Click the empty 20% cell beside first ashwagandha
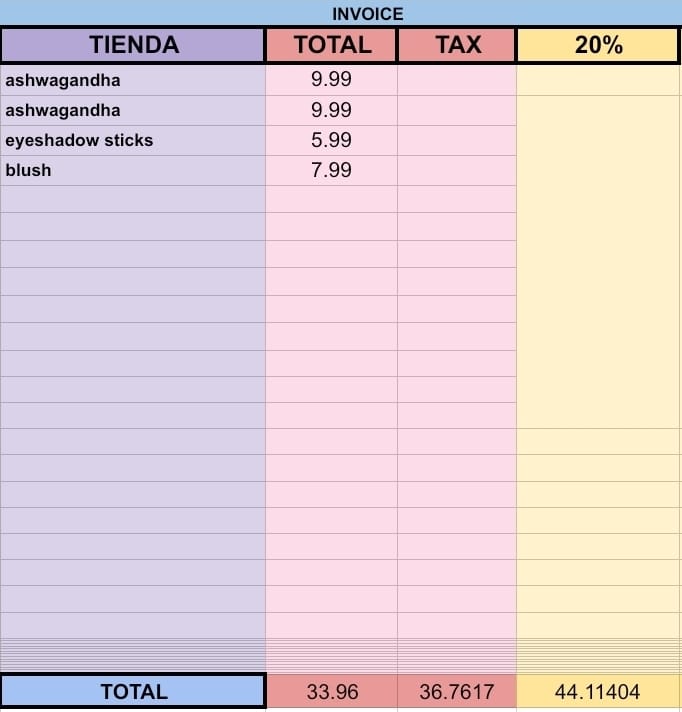 click(x=598, y=80)
